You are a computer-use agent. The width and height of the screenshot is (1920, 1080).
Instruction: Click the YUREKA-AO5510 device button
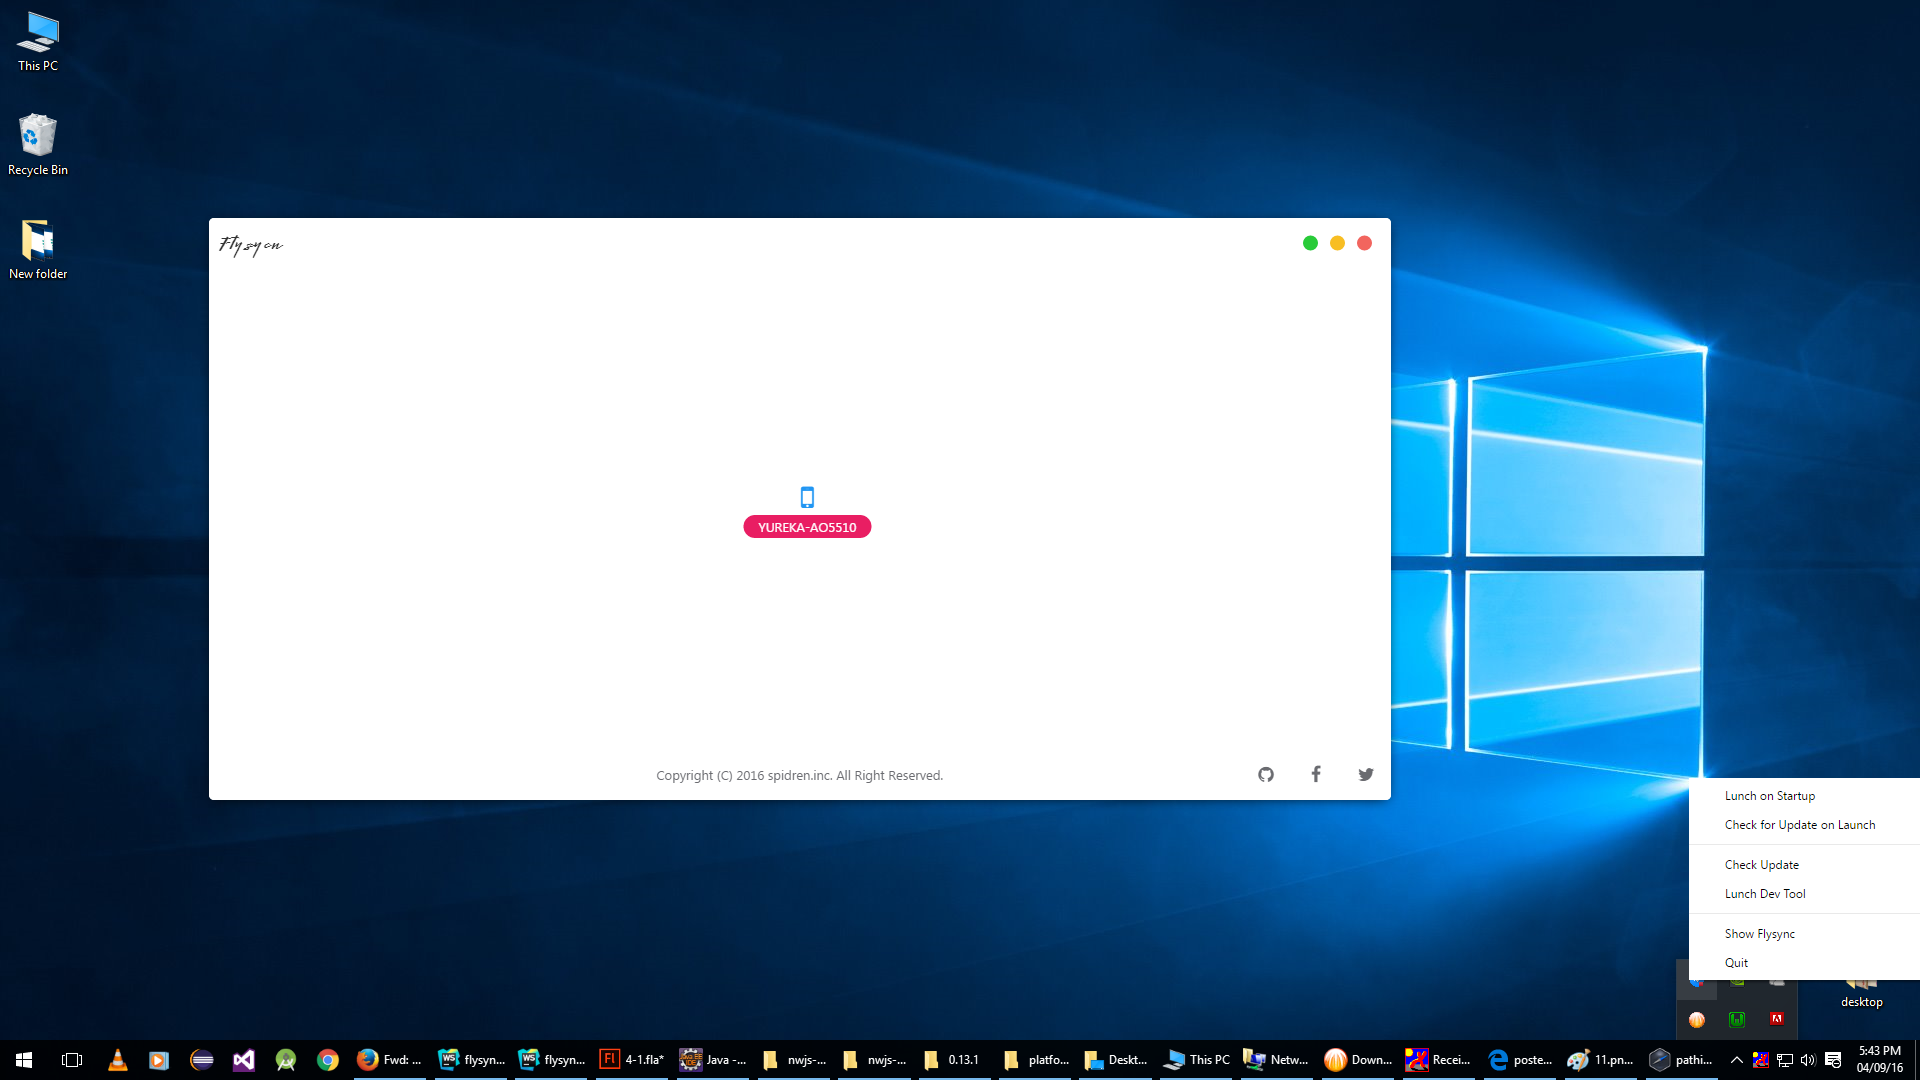807,527
